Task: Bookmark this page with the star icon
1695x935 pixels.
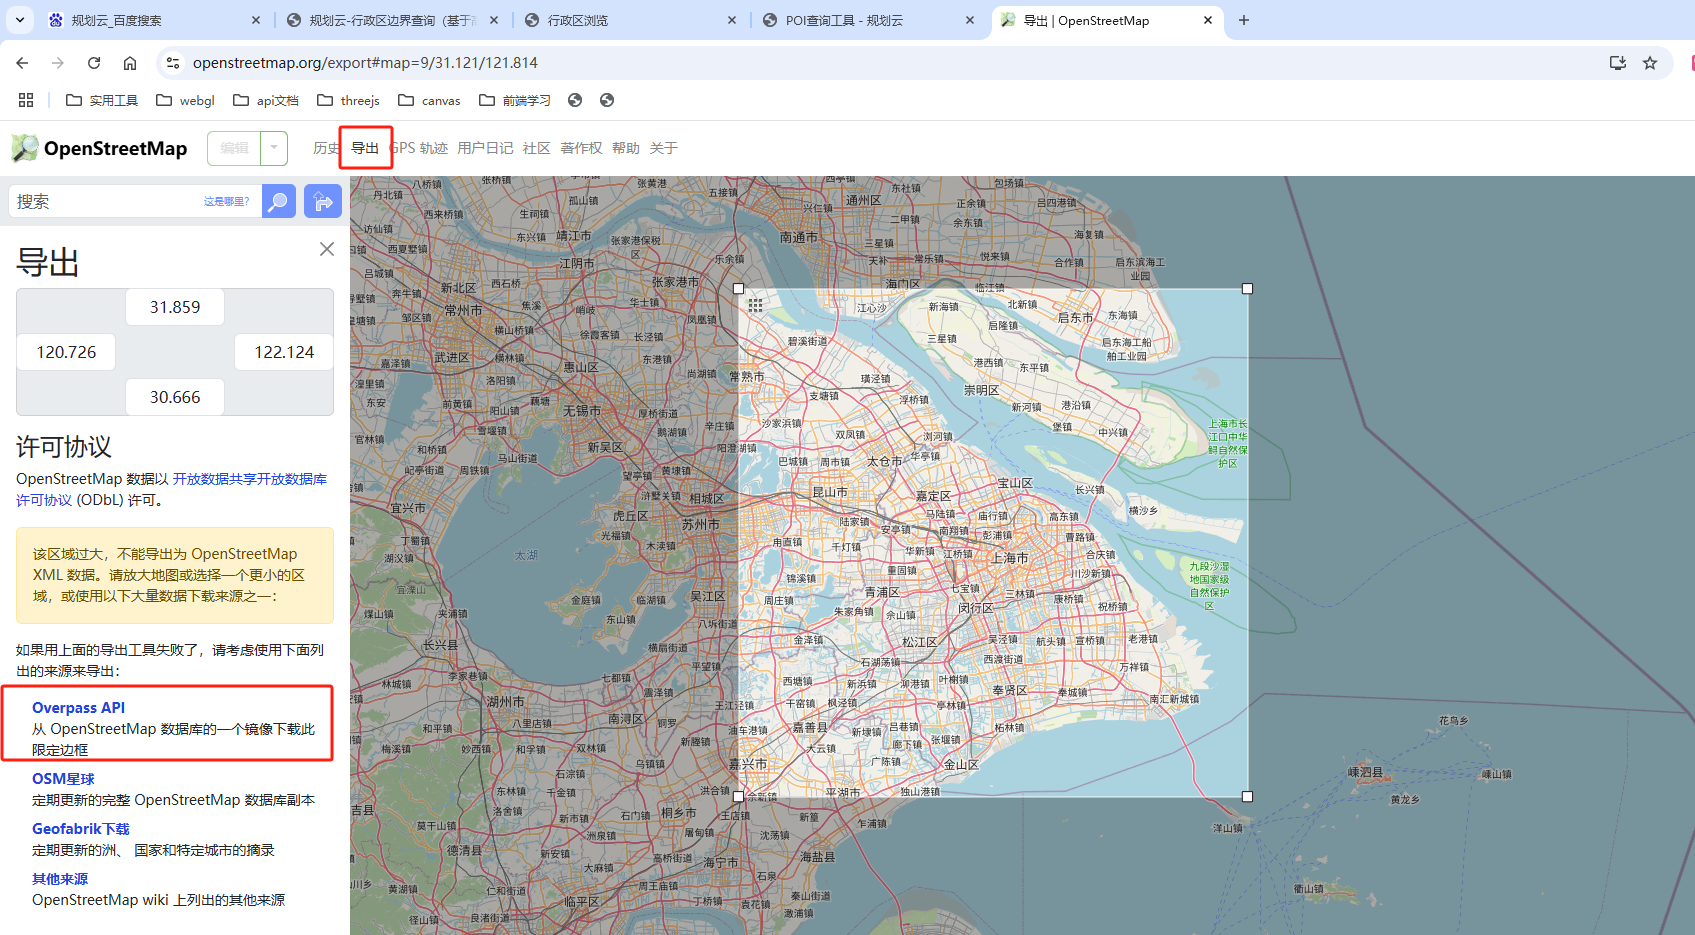Action: pos(1650,63)
